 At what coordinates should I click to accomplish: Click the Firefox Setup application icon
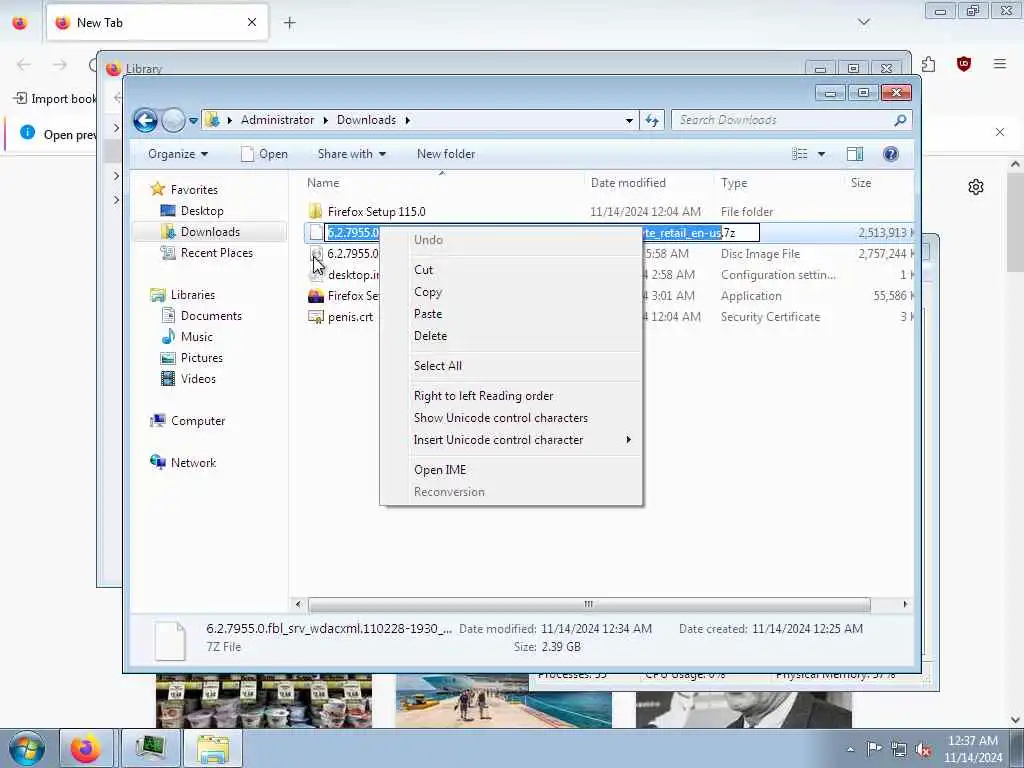pyautogui.click(x=316, y=296)
